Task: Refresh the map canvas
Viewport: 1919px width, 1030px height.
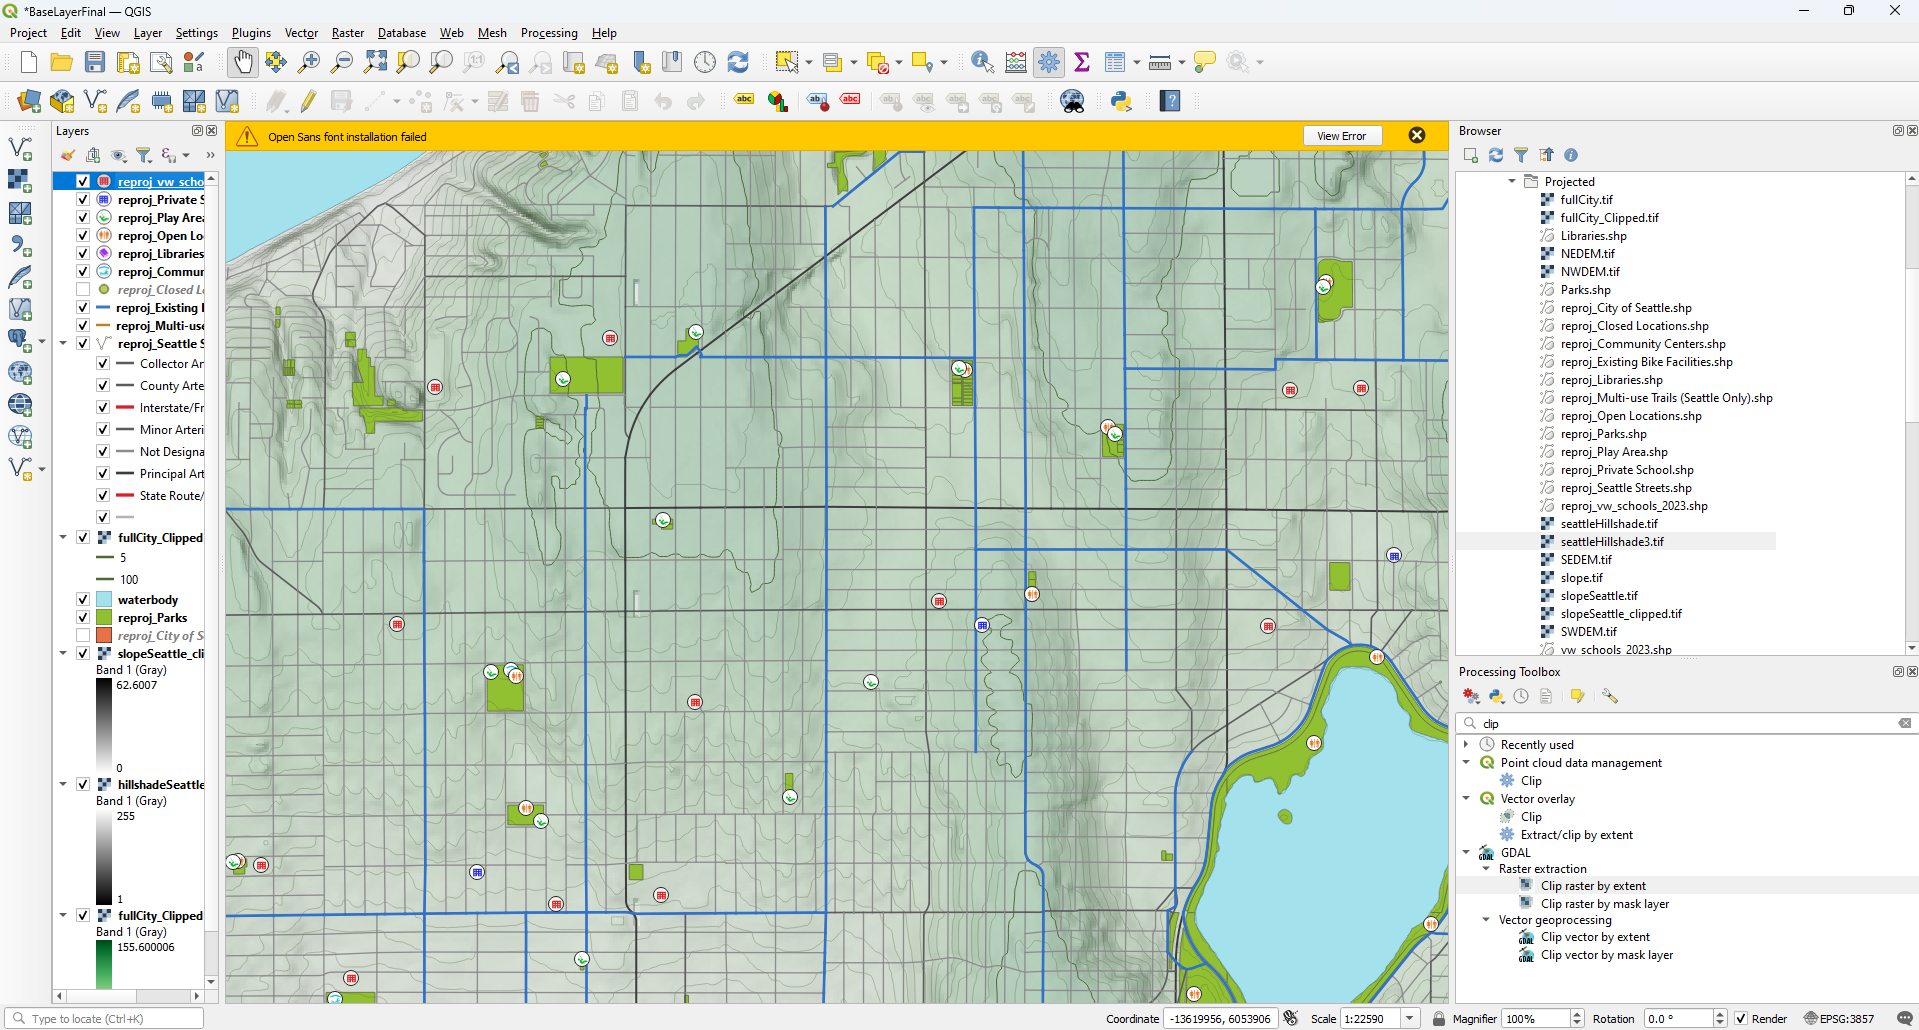Action: tap(738, 63)
